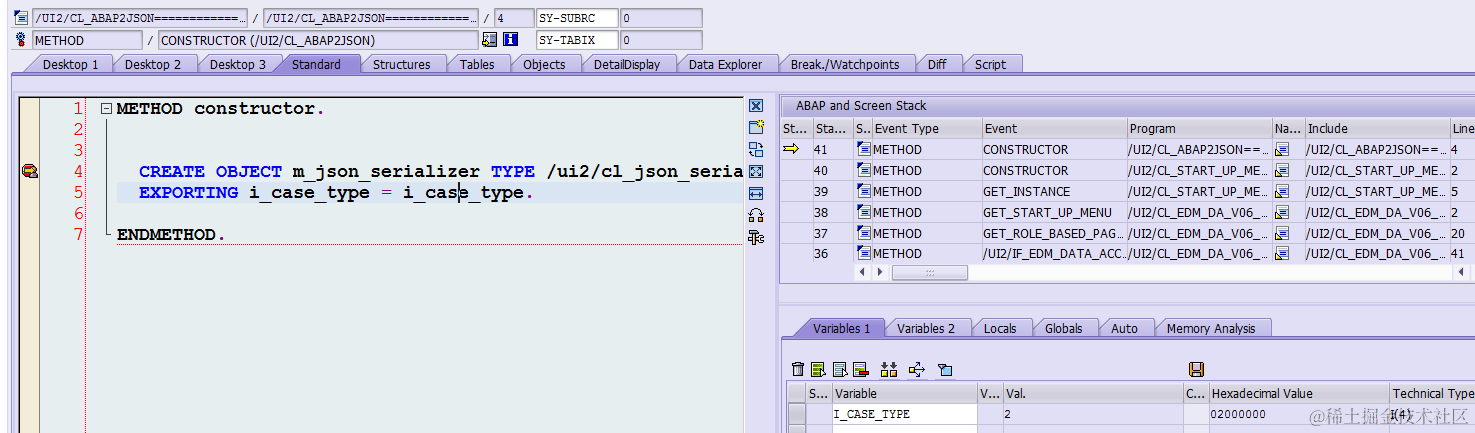The height and width of the screenshot is (433, 1475).
Task: Click the blue branching arrows icon in variables toolbar
Action: [x=917, y=370]
